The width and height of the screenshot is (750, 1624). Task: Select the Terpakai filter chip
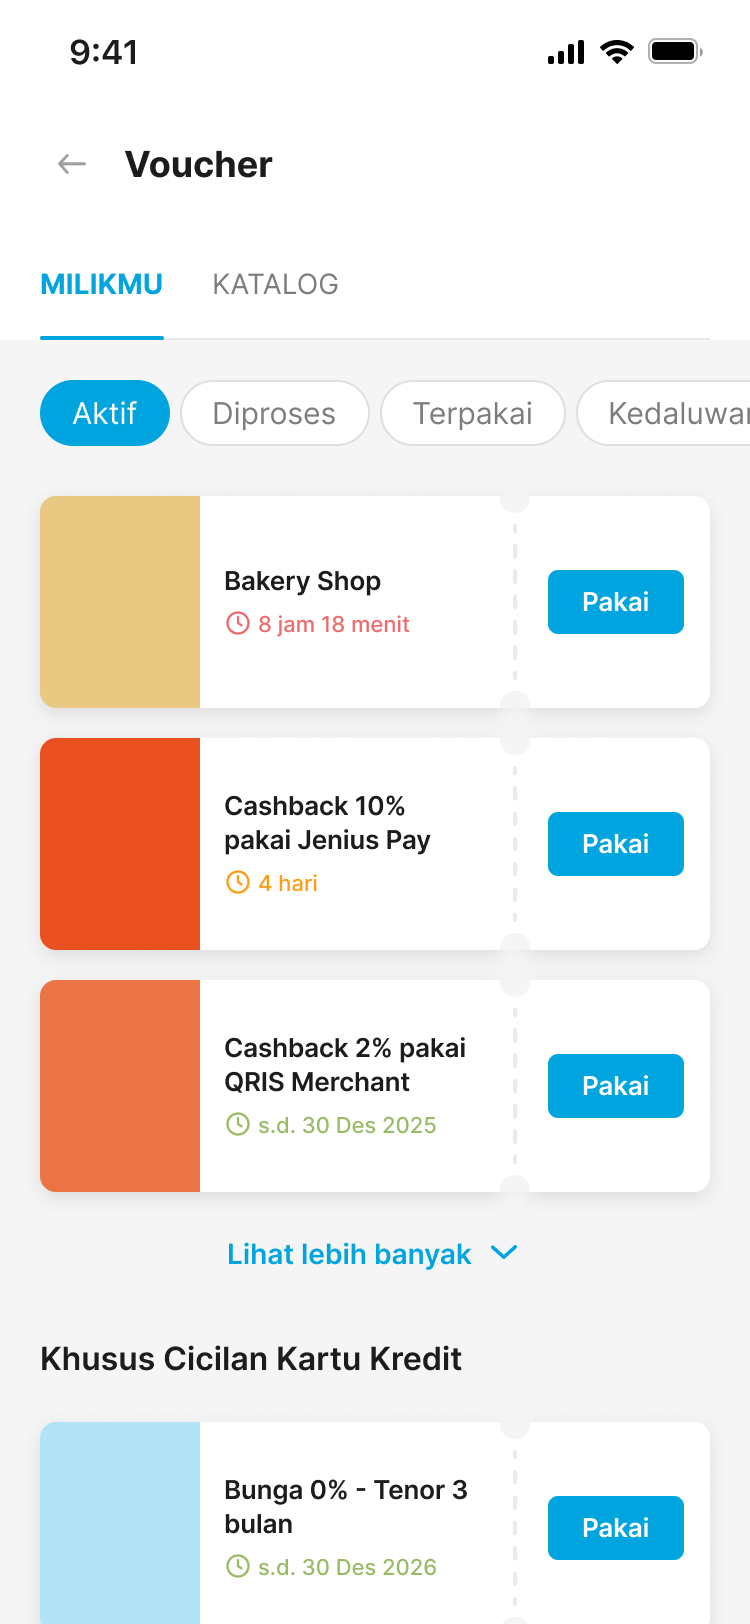pyautogui.click(x=473, y=413)
